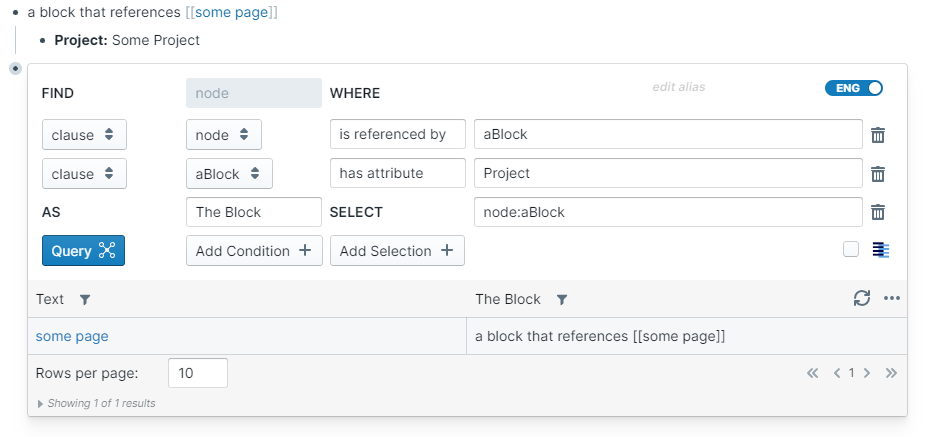Open the first clause type dropdown

pyautogui.click(x=84, y=135)
